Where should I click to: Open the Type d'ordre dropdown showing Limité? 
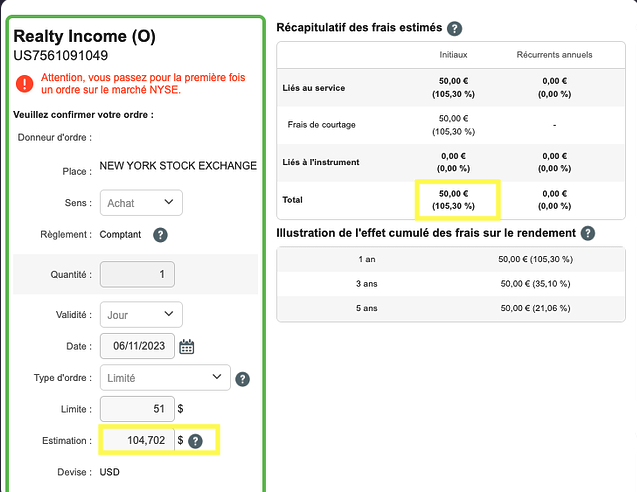(165, 378)
